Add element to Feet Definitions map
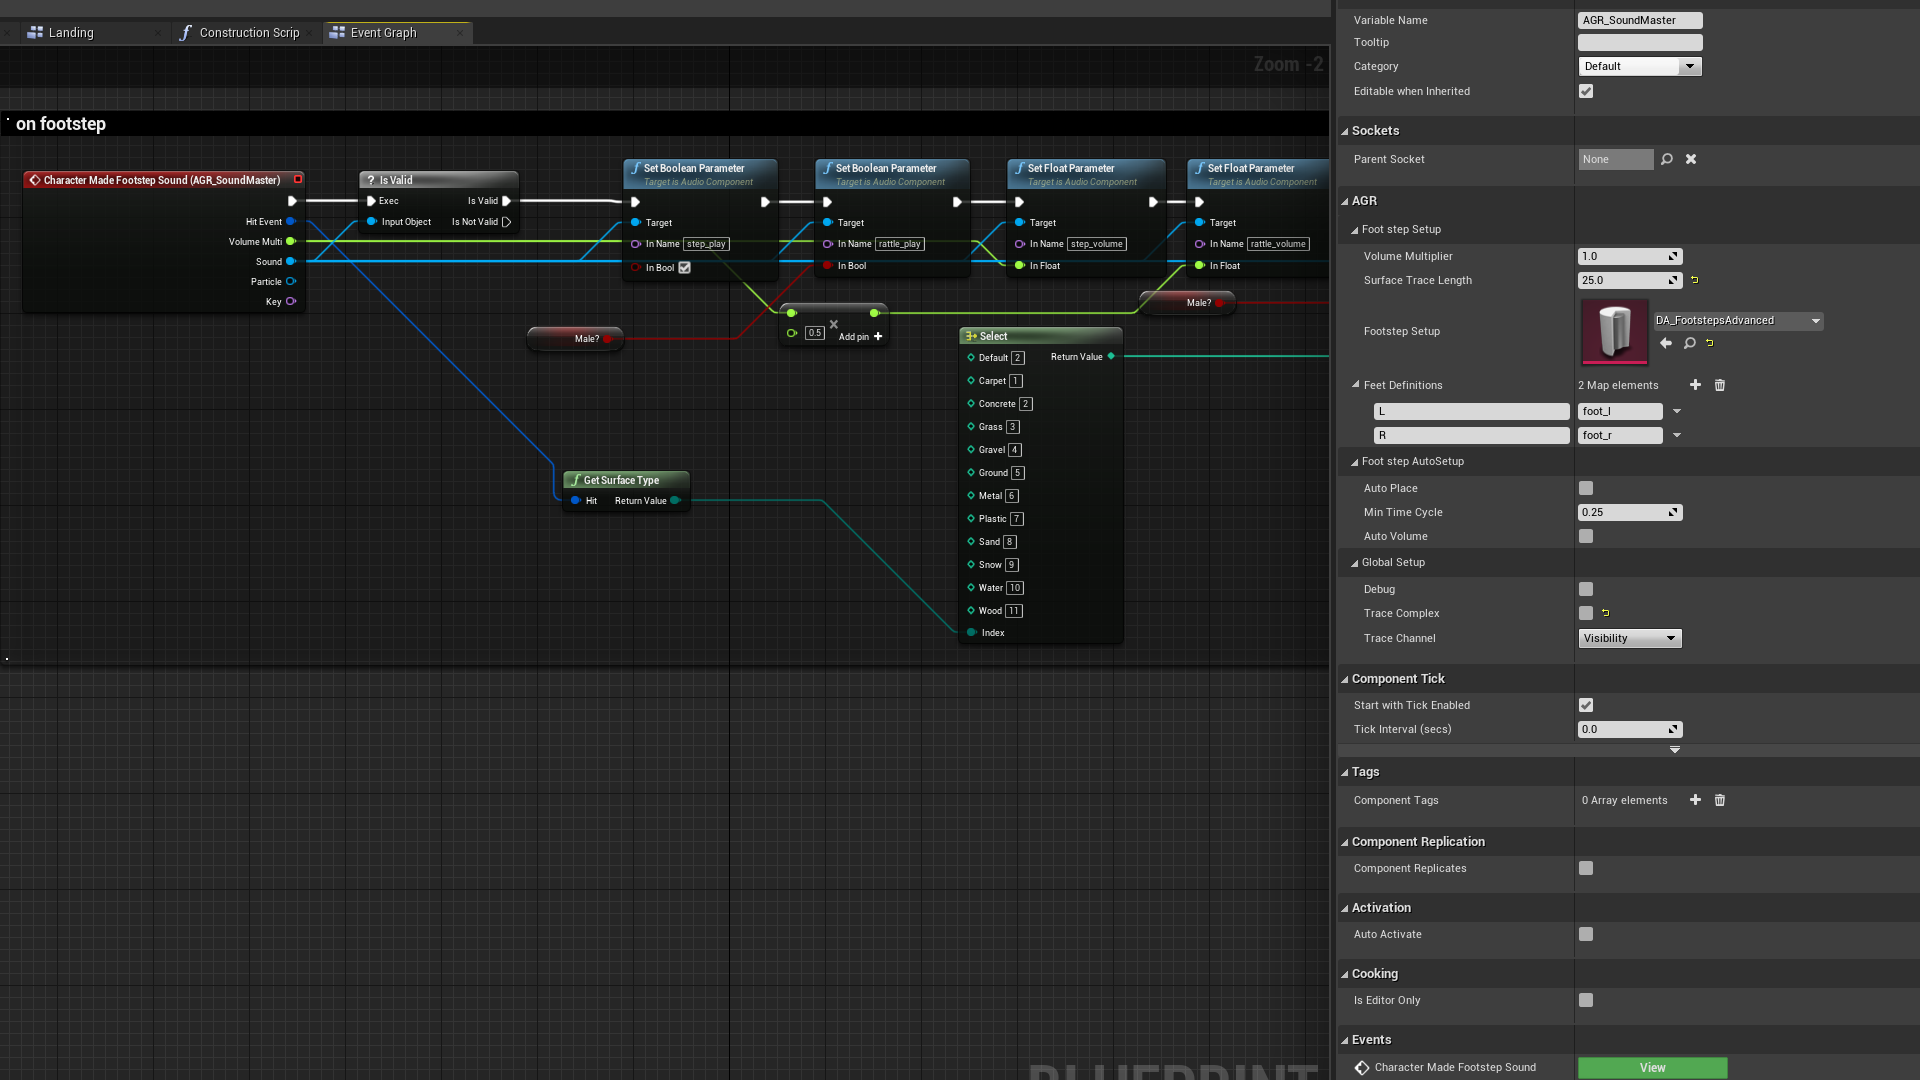Image resolution: width=1920 pixels, height=1080 pixels. 1695,385
